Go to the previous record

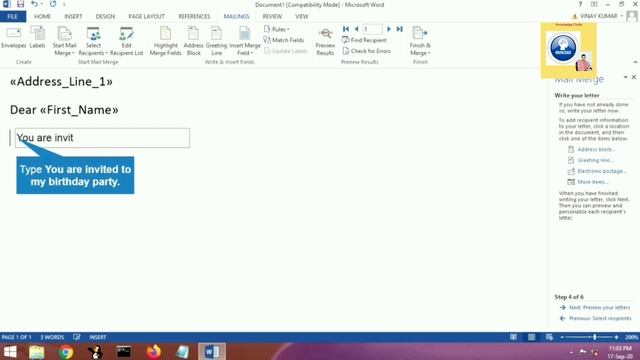coord(356,29)
